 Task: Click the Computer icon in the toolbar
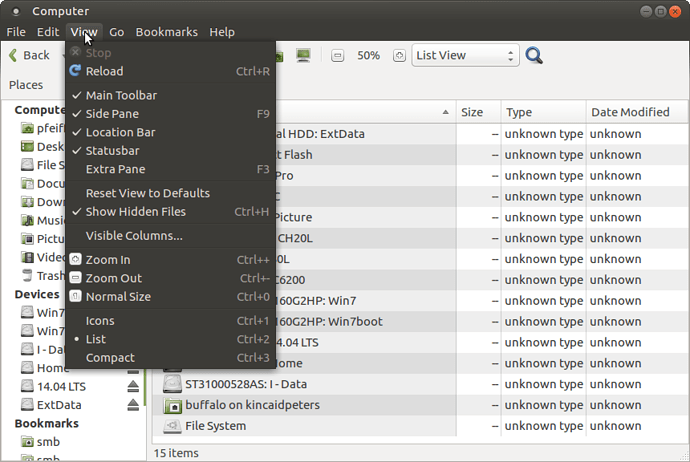click(303, 56)
